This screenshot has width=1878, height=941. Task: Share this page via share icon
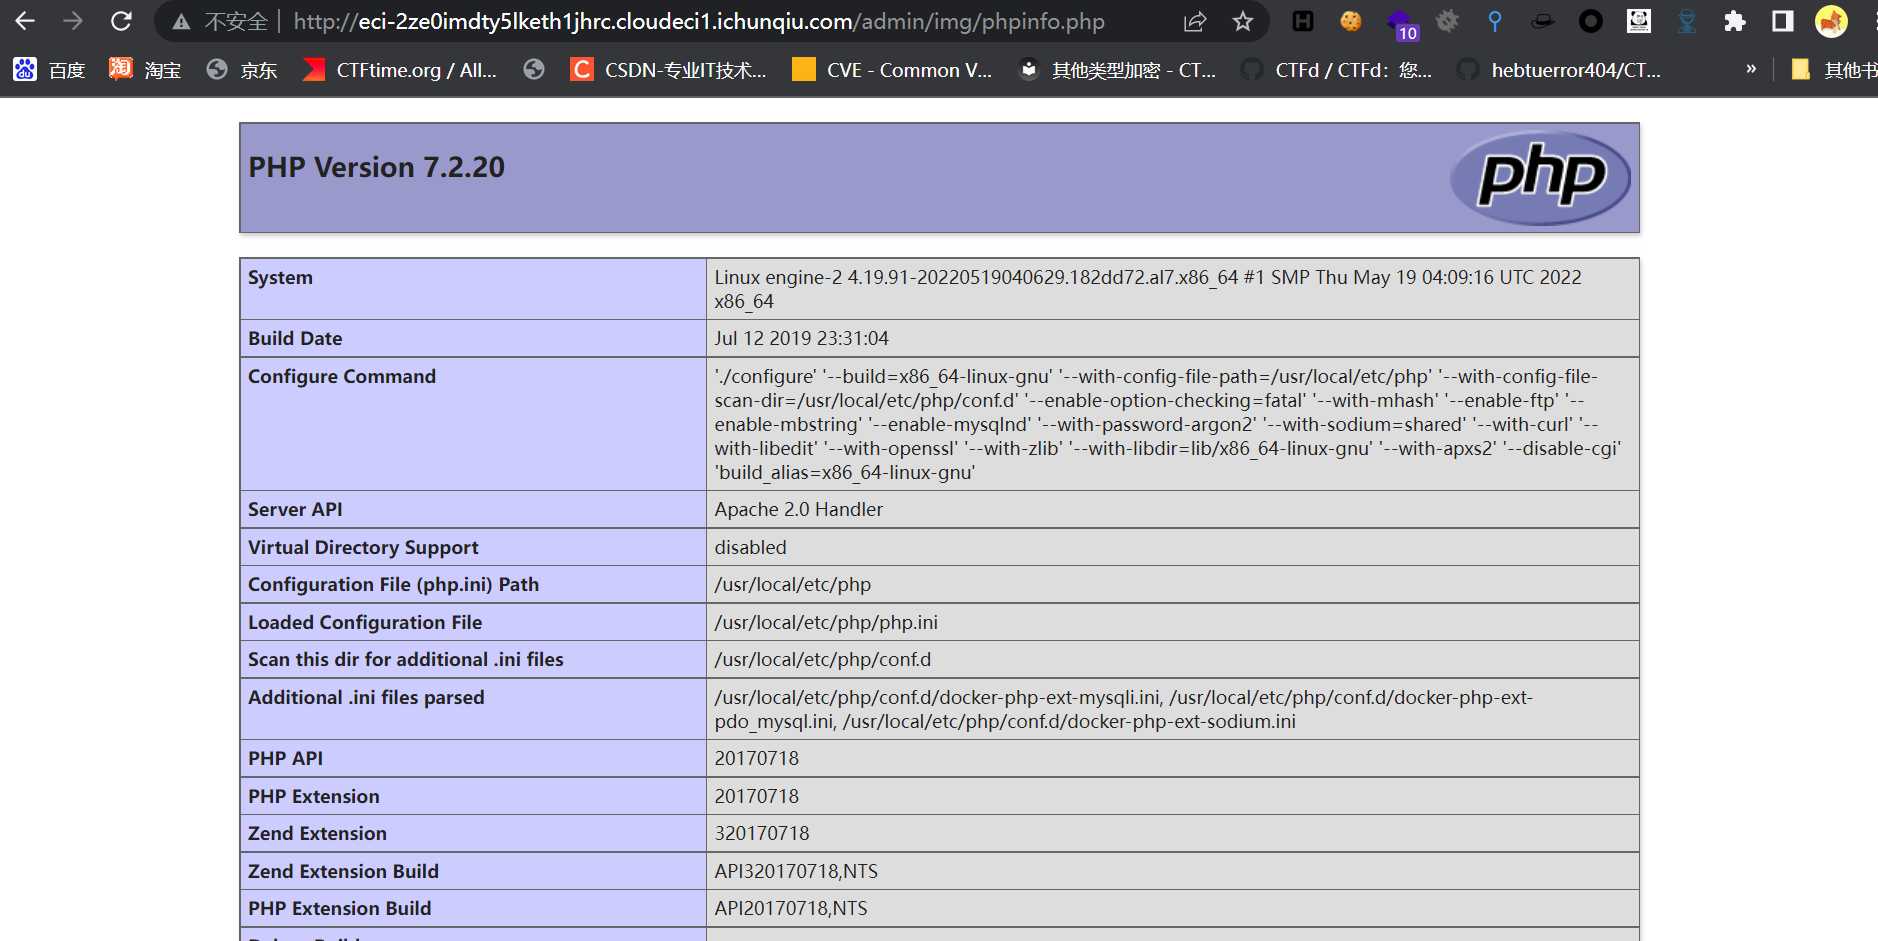[x=1194, y=22]
